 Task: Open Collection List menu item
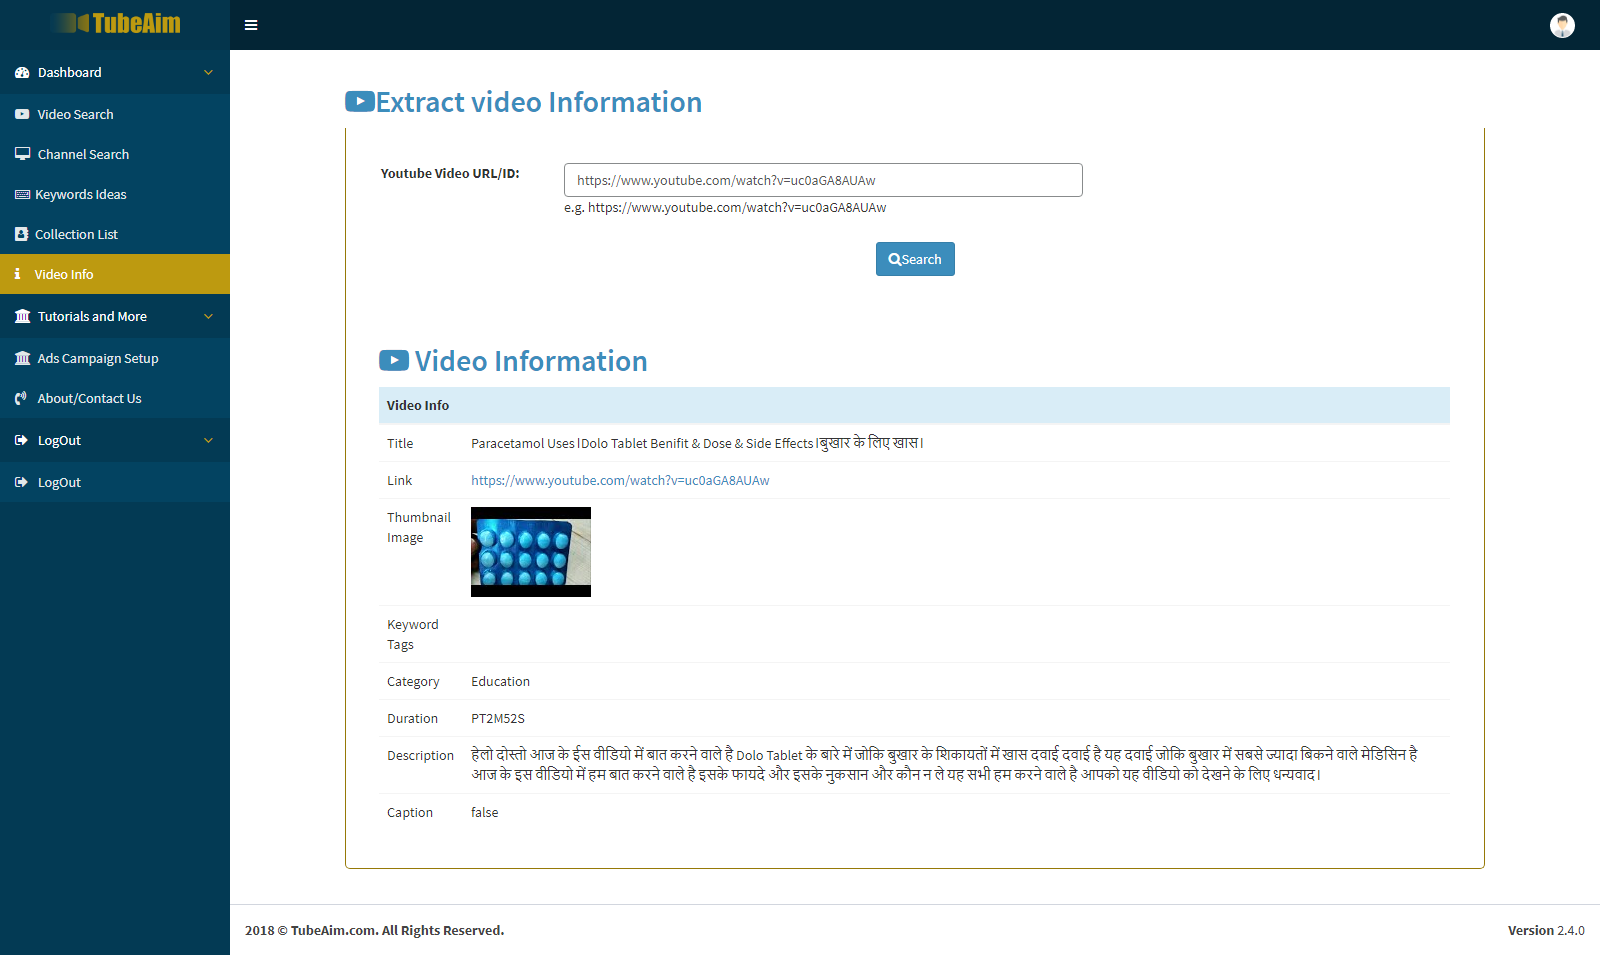tap(115, 234)
